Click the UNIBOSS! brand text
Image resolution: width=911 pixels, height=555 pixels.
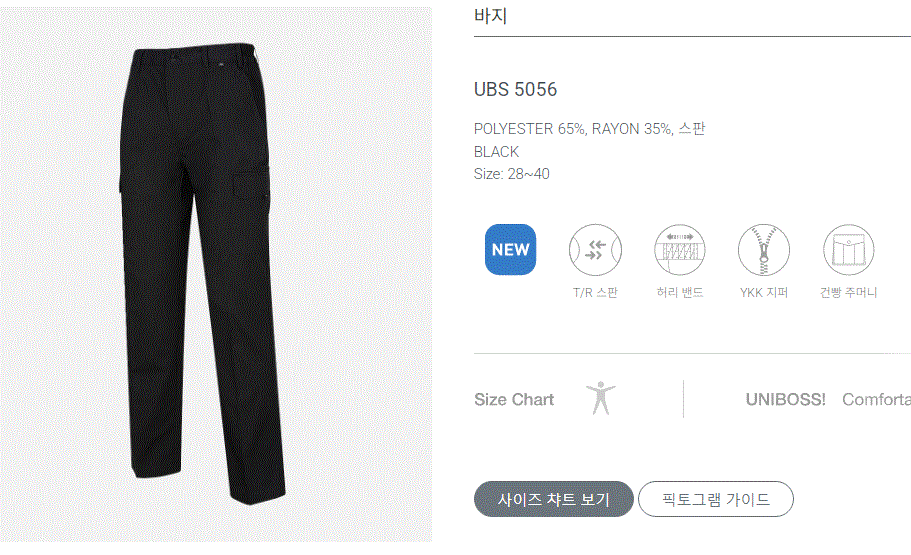click(786, 399)
